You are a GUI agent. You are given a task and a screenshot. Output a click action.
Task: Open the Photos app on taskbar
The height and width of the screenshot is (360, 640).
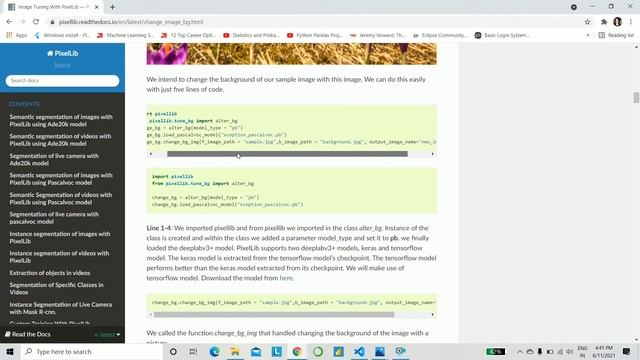coord(380,351)
